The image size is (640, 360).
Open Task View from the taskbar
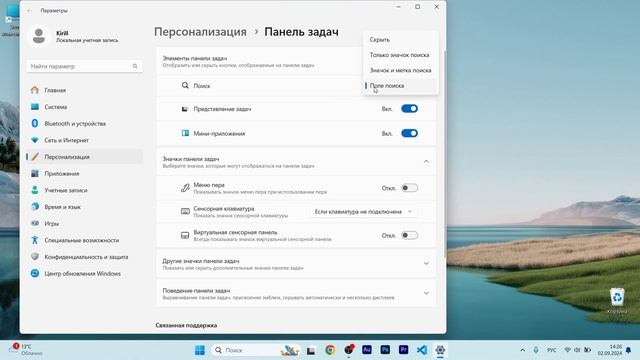[311, 350]
